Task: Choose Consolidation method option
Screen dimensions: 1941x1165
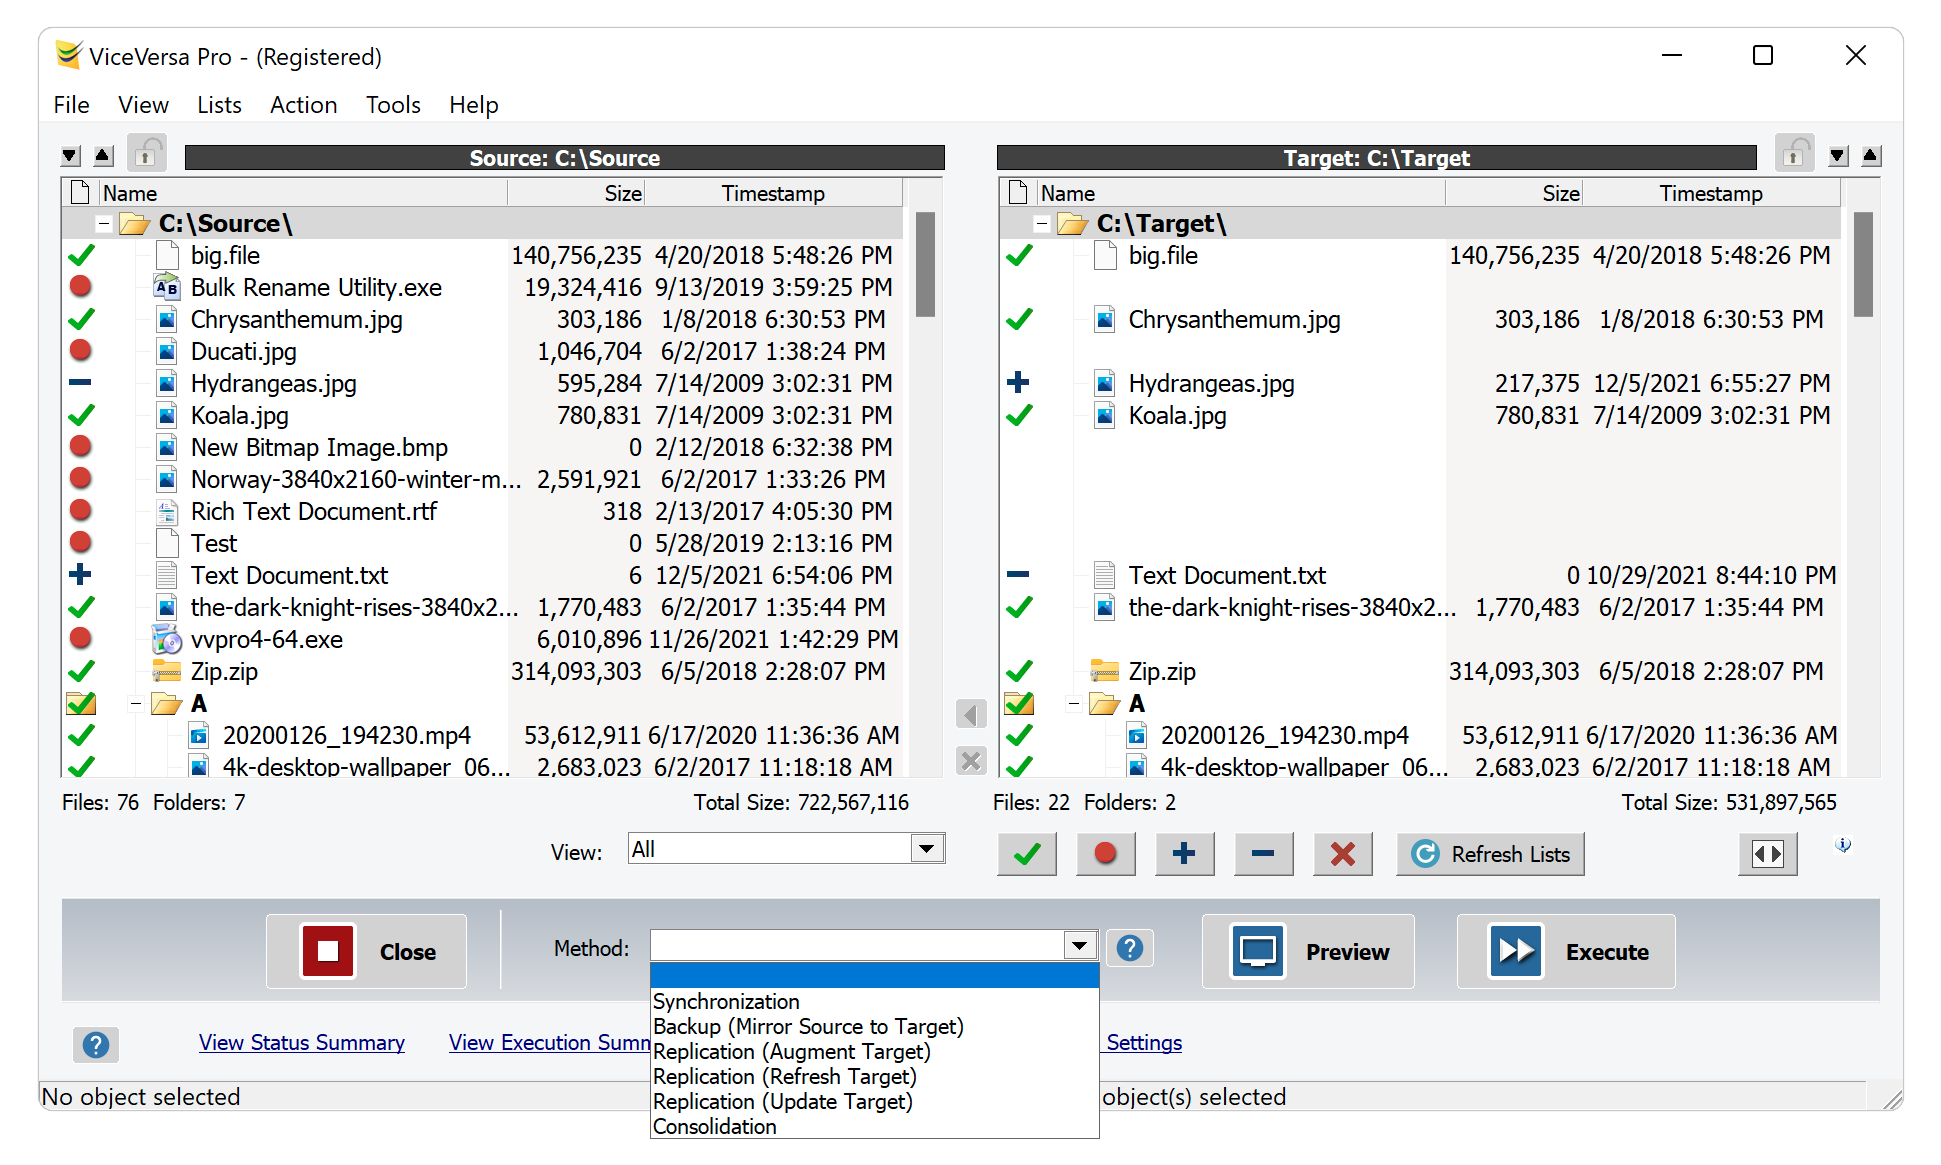Action: click(x=875, y=1127)
